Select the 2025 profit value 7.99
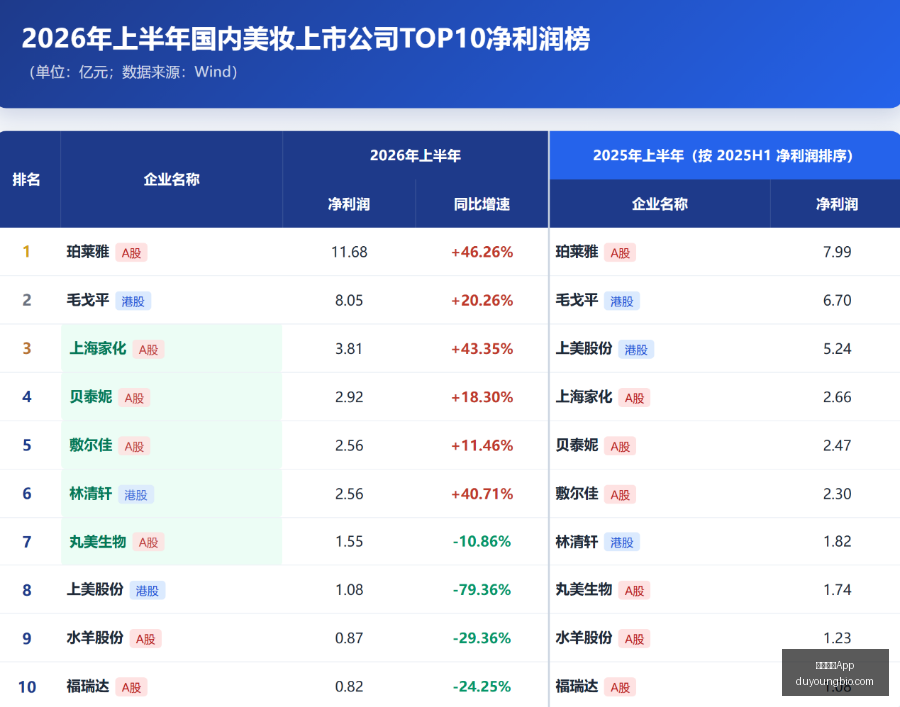 [x=837, y=252]
